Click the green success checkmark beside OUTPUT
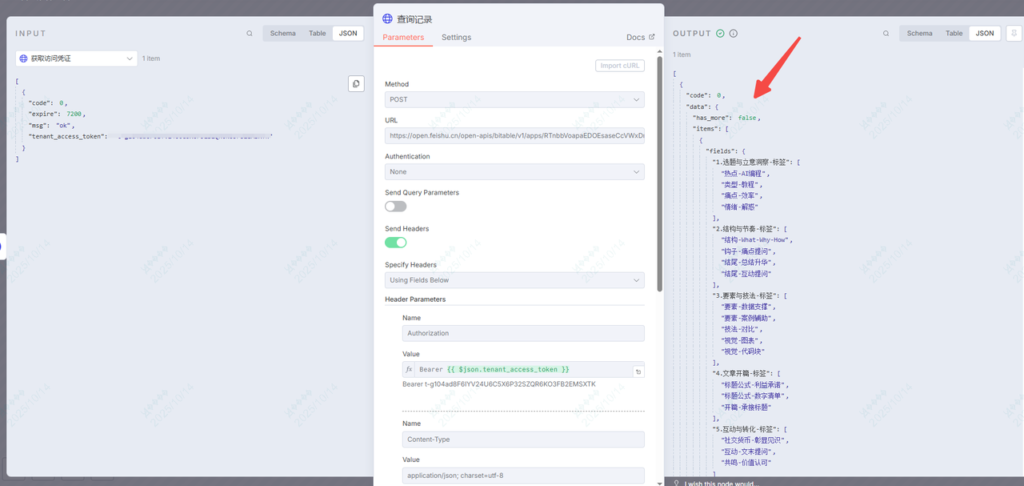 tap(720, 33)
